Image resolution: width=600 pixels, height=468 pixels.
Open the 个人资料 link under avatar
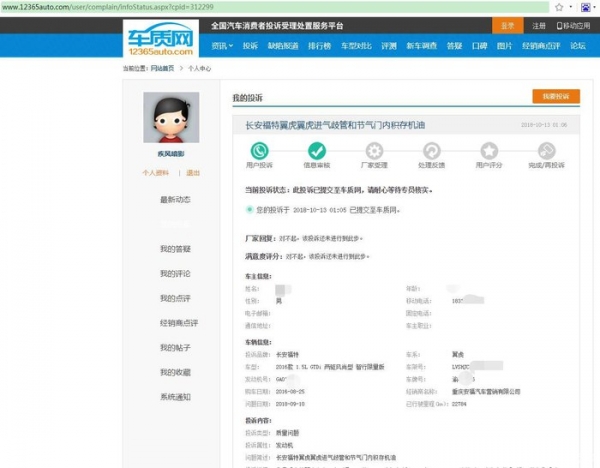click(155, 173)
